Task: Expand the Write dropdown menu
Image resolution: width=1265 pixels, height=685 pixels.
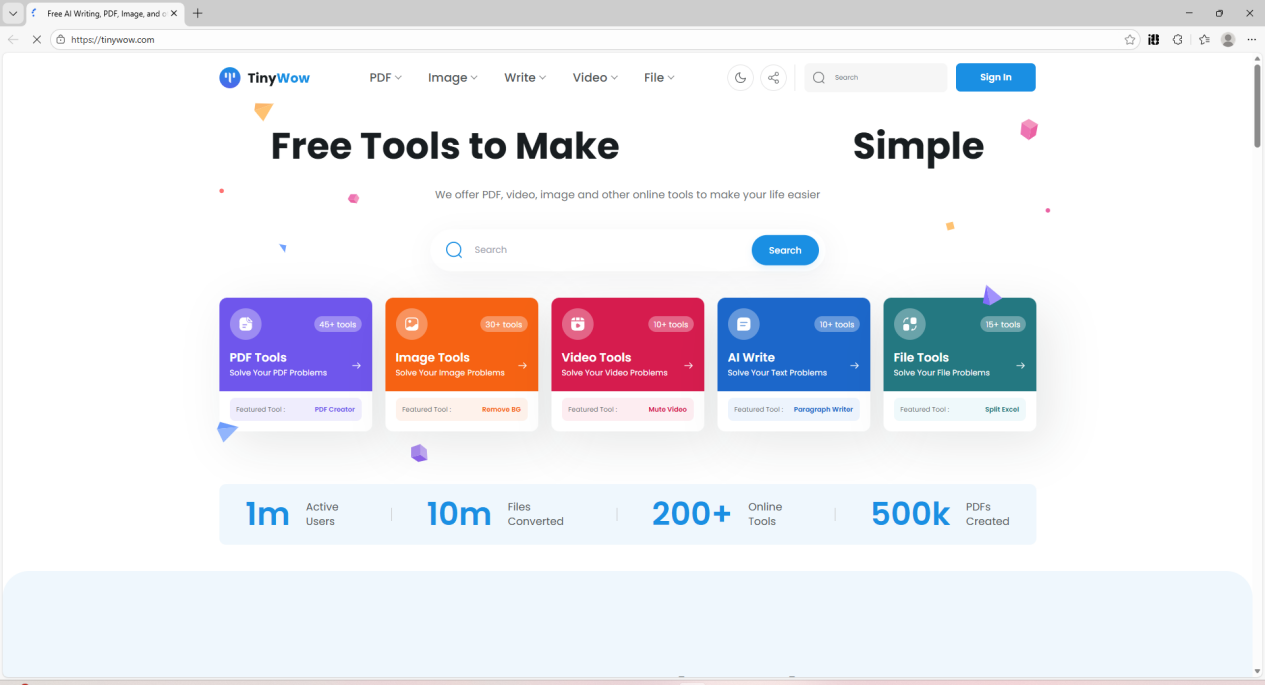Action: point(525,77)
